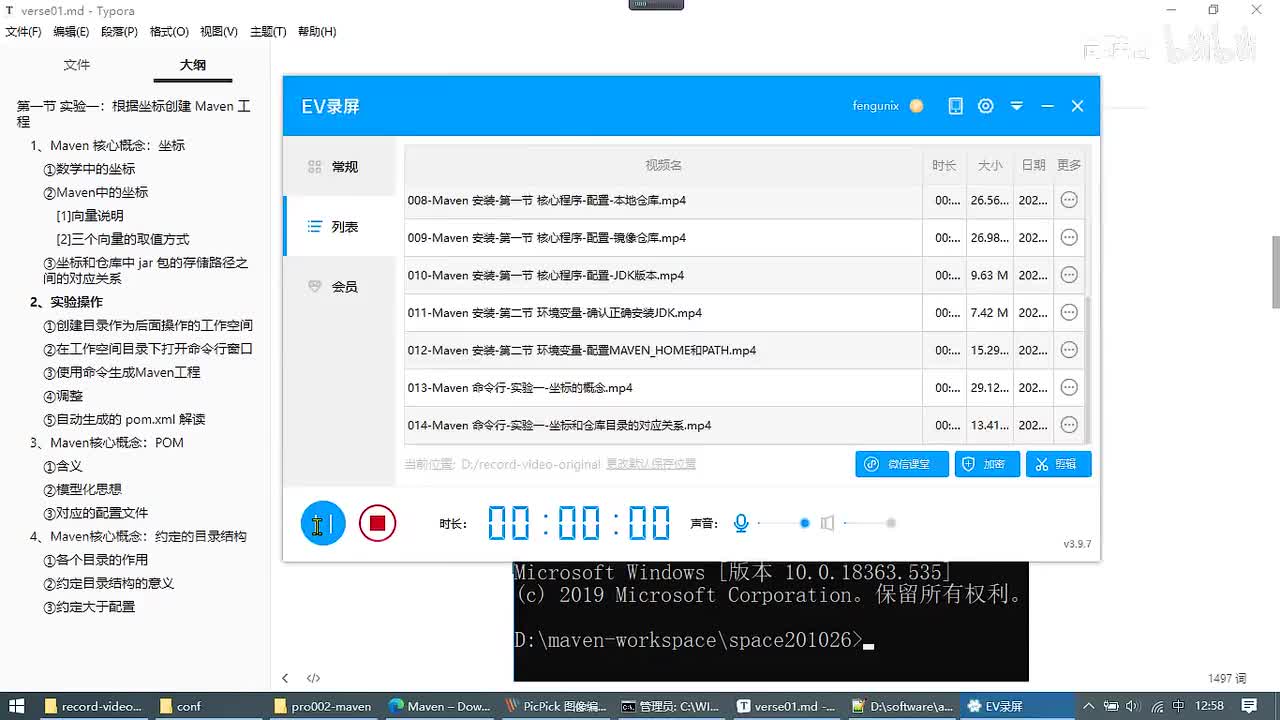Toggle the speaker mute icon

tap(827, 523)
